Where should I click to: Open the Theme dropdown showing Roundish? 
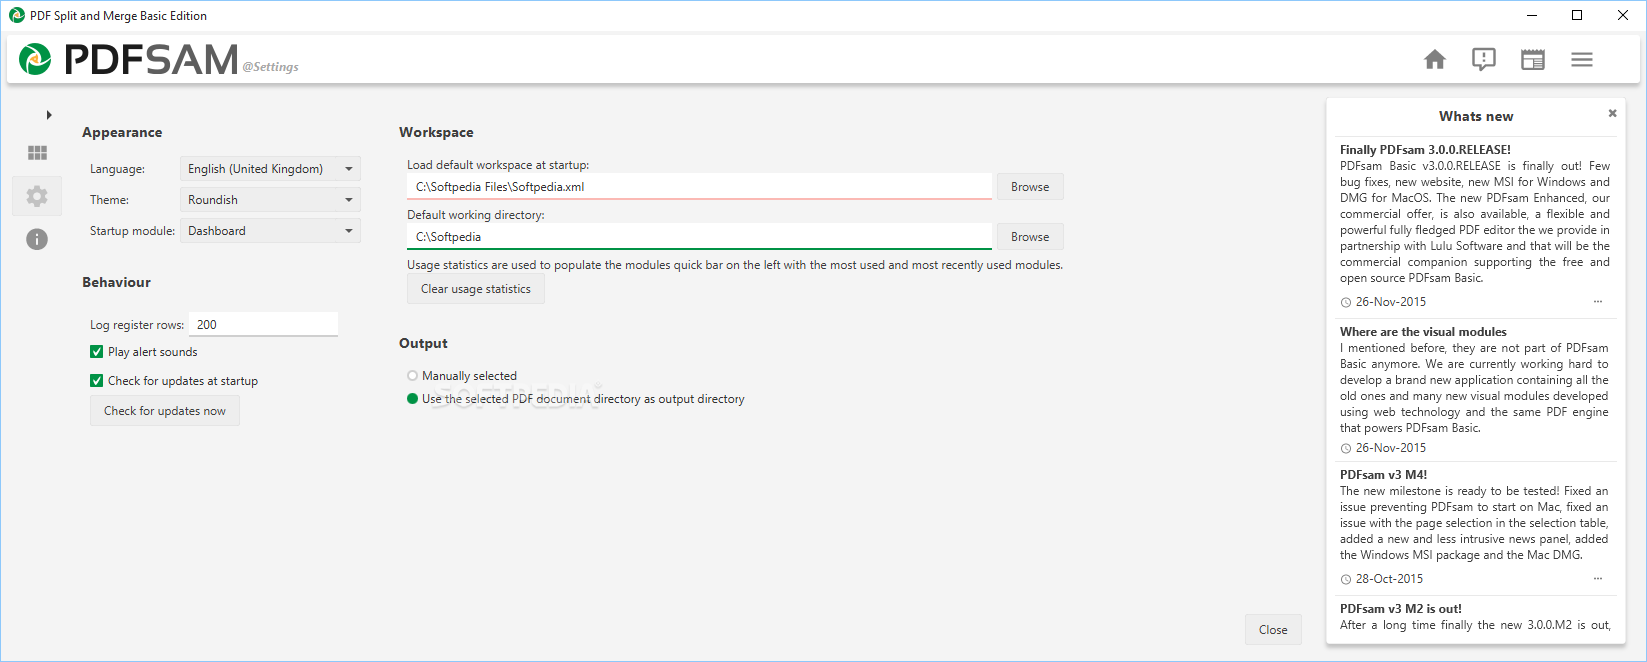[270, 200]
